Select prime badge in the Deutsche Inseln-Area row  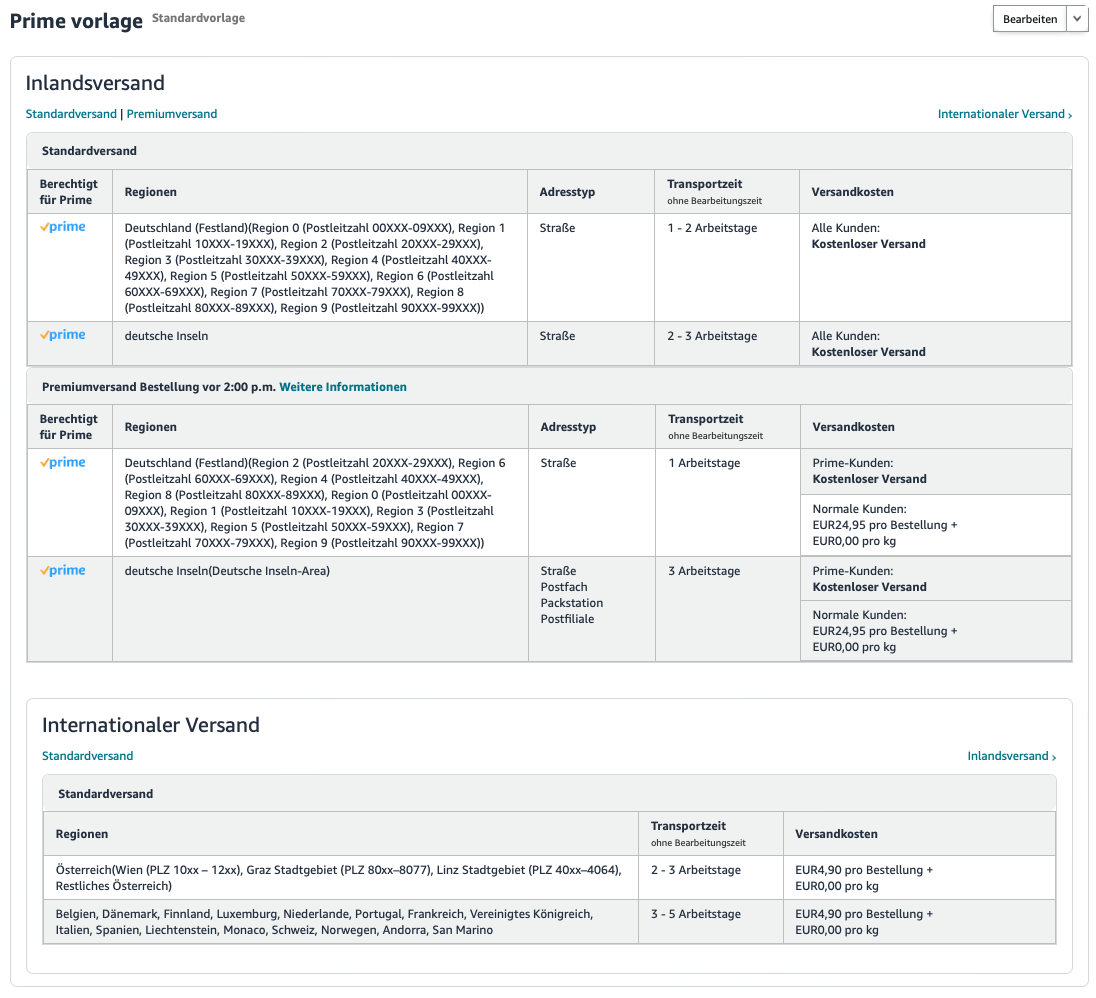pos(63,571)
